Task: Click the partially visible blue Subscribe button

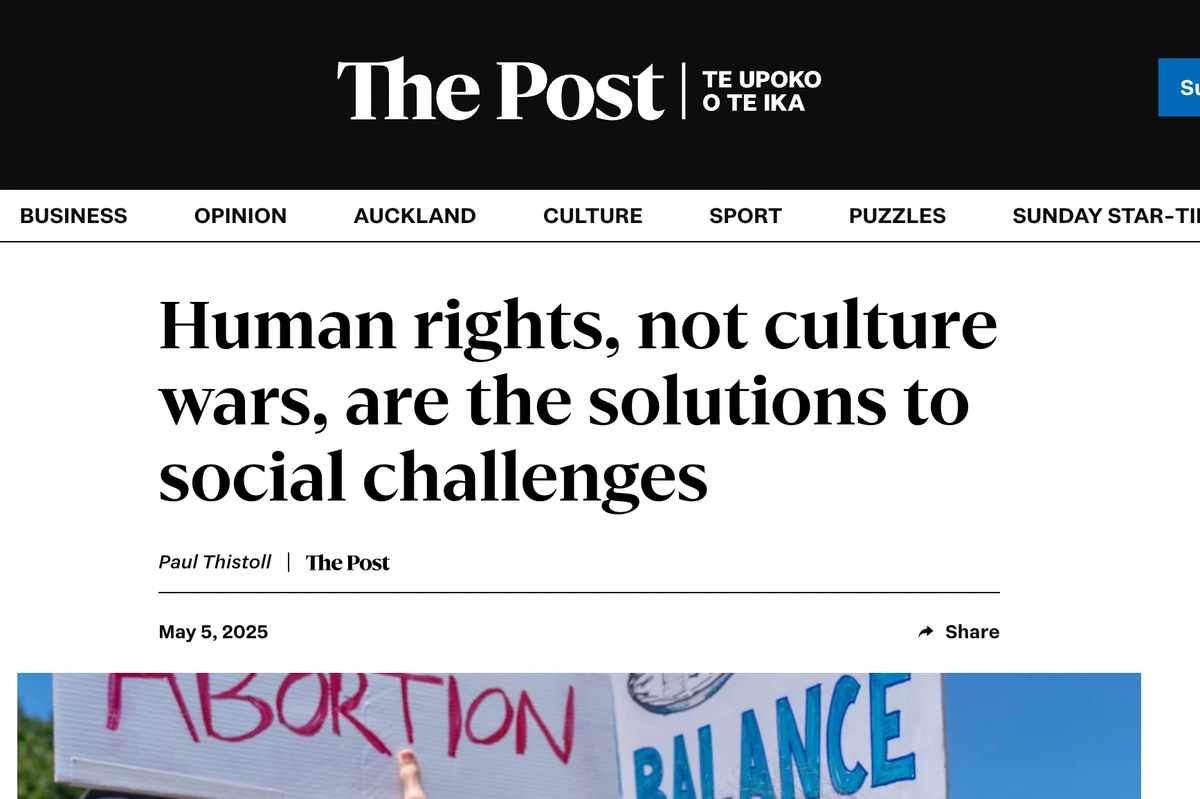Action: pyautogui.click(x=1179, y=88)
